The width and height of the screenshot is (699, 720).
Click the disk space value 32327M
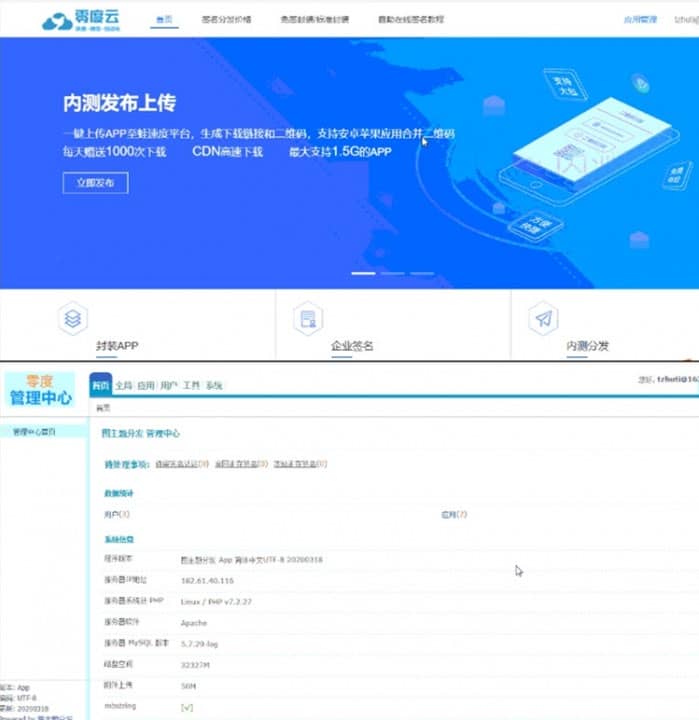pos(195,665)
